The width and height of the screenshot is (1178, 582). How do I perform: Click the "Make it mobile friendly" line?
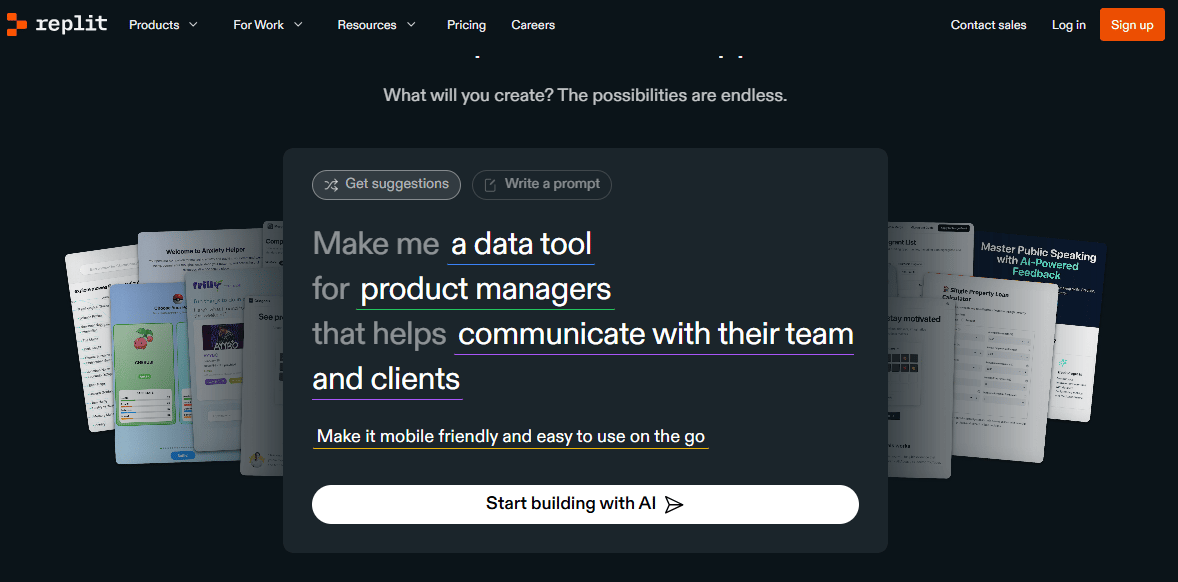pyautogui.click(x=510, y=437)
